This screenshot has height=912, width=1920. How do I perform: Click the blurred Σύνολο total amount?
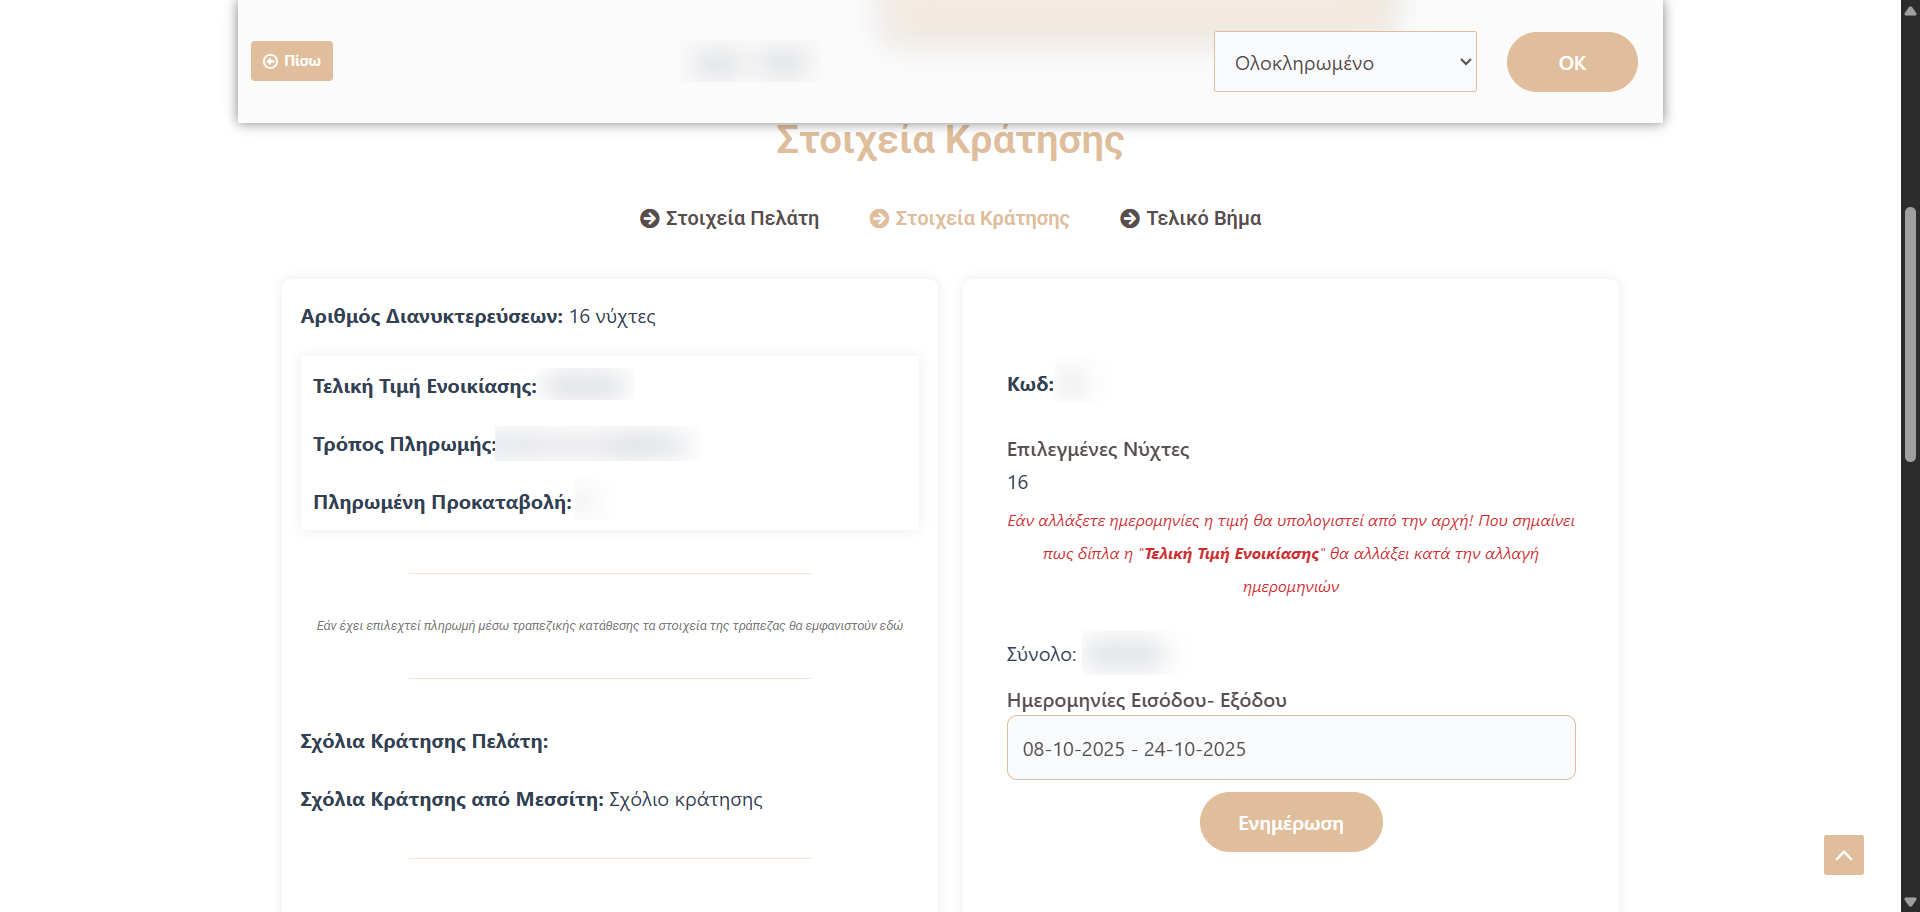pos(1128,653)
